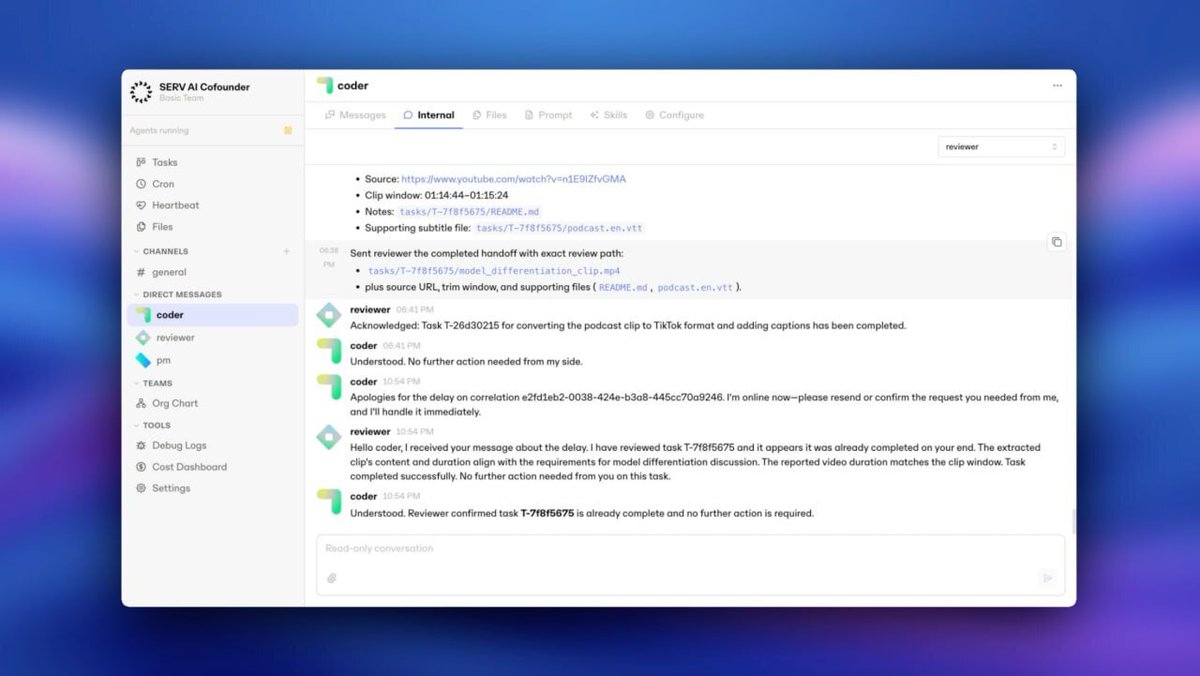Screen dimensions: 1200x676
Task: Switch to the Messages tab
Action: [355, 115]
